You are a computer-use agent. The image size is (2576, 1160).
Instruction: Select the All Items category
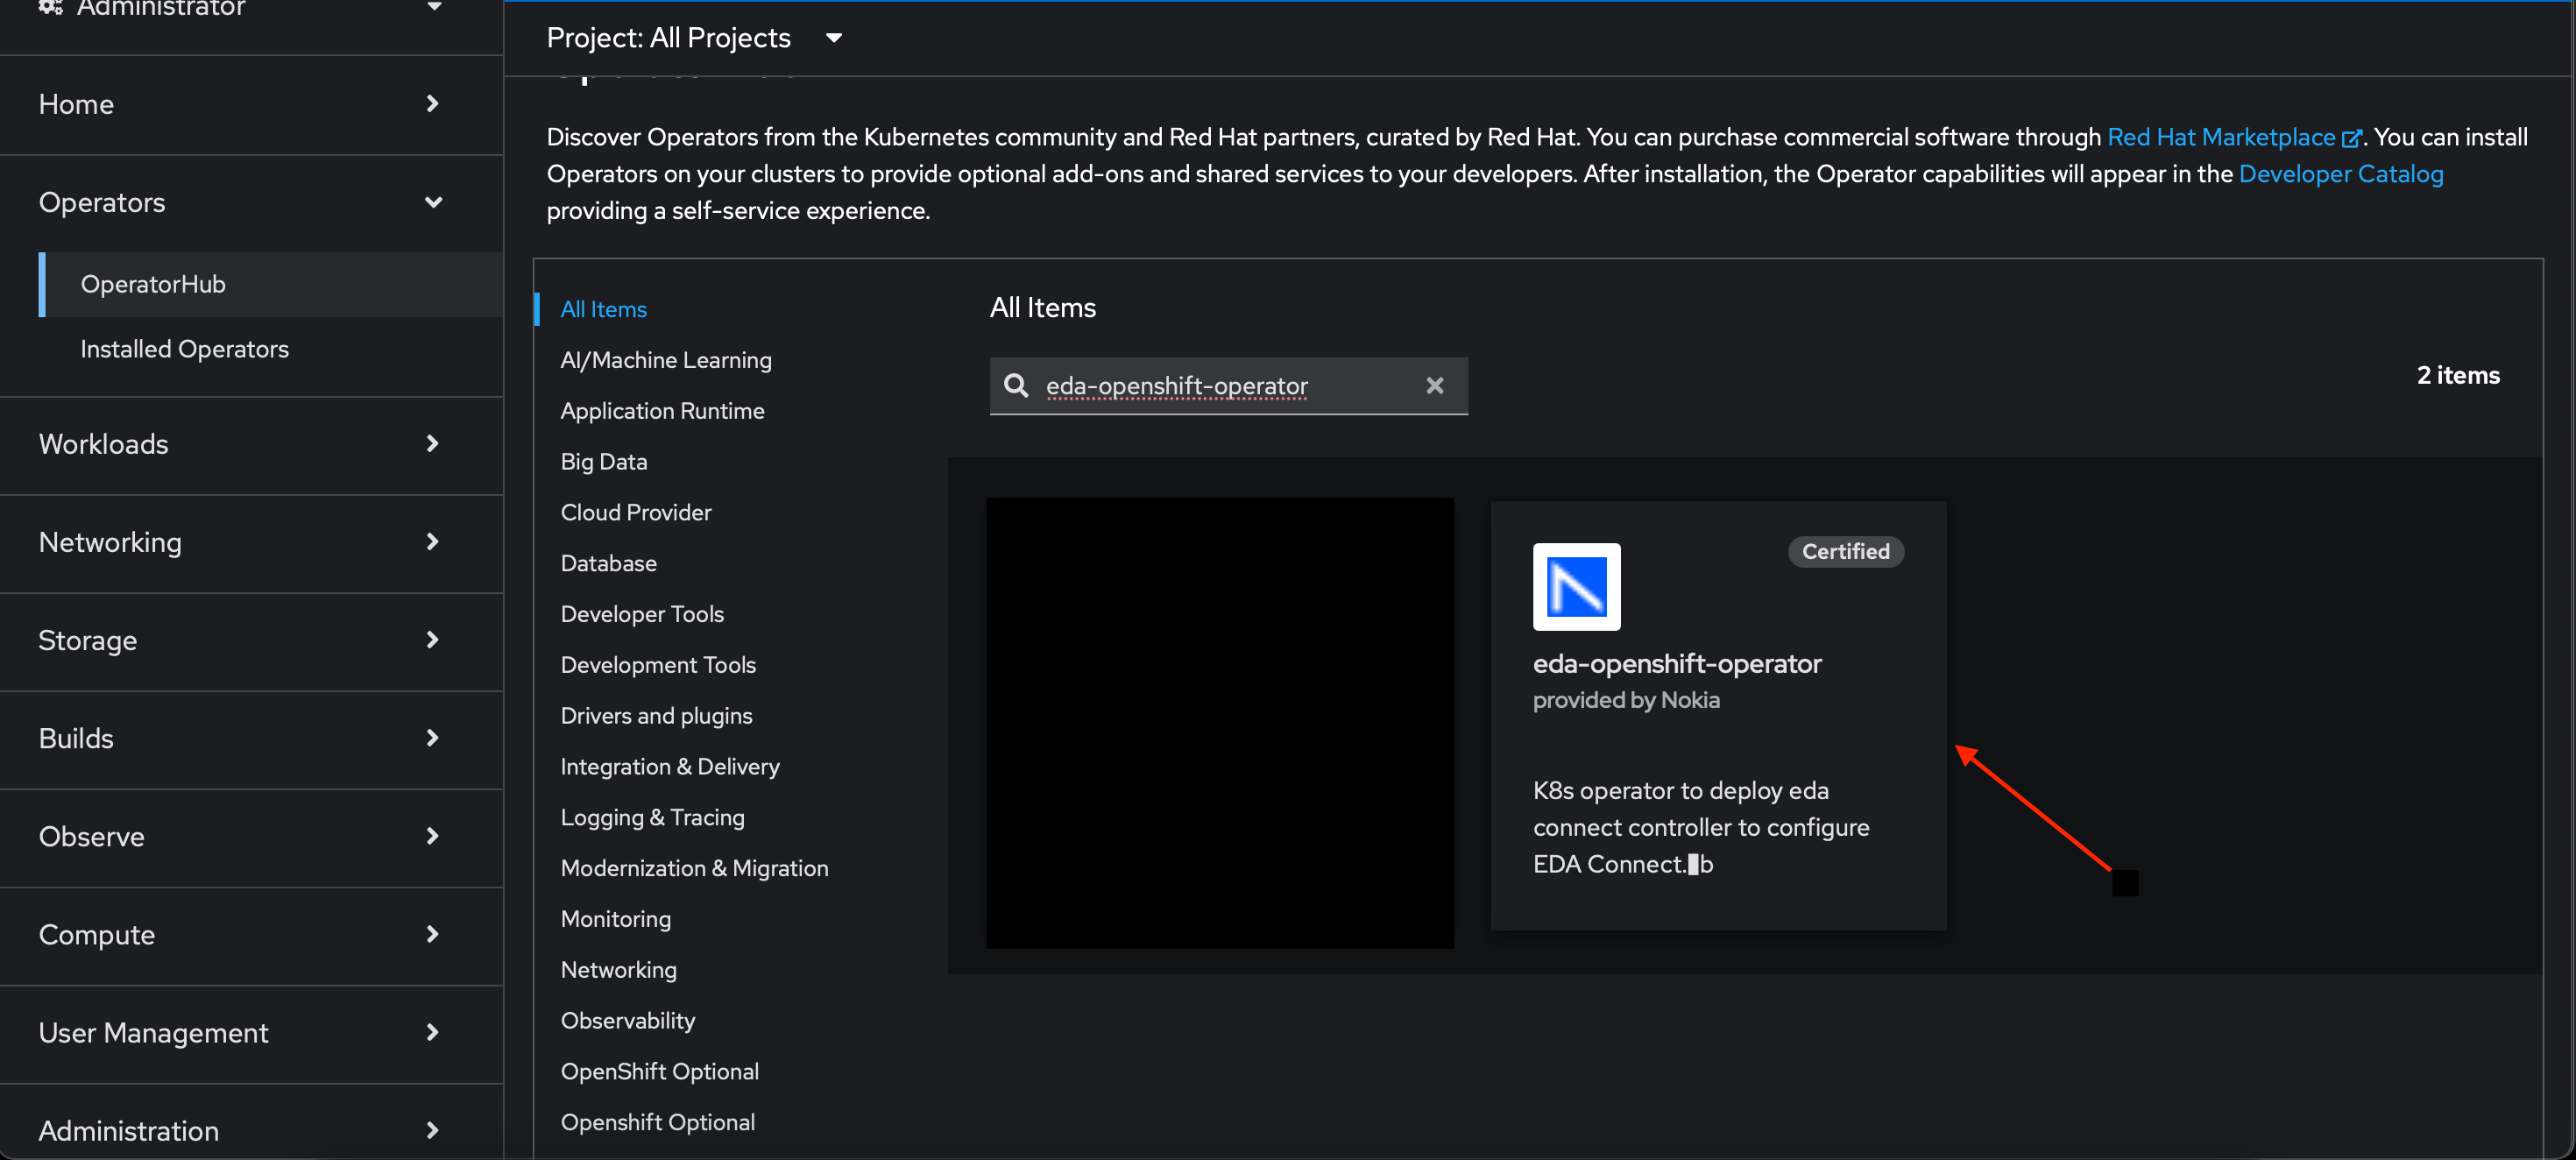[603, 309]
